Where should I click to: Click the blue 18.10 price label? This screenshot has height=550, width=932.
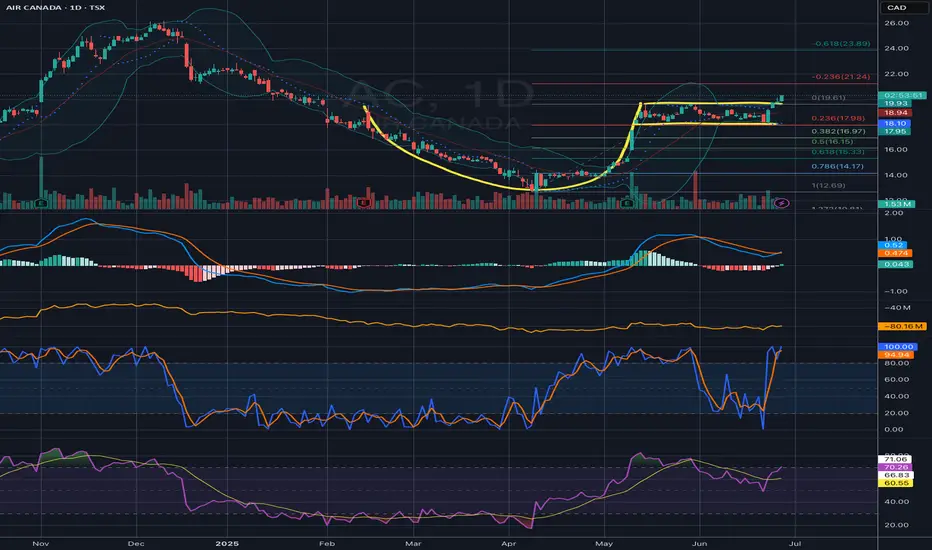pyautogui.click(x=895, y=123)
